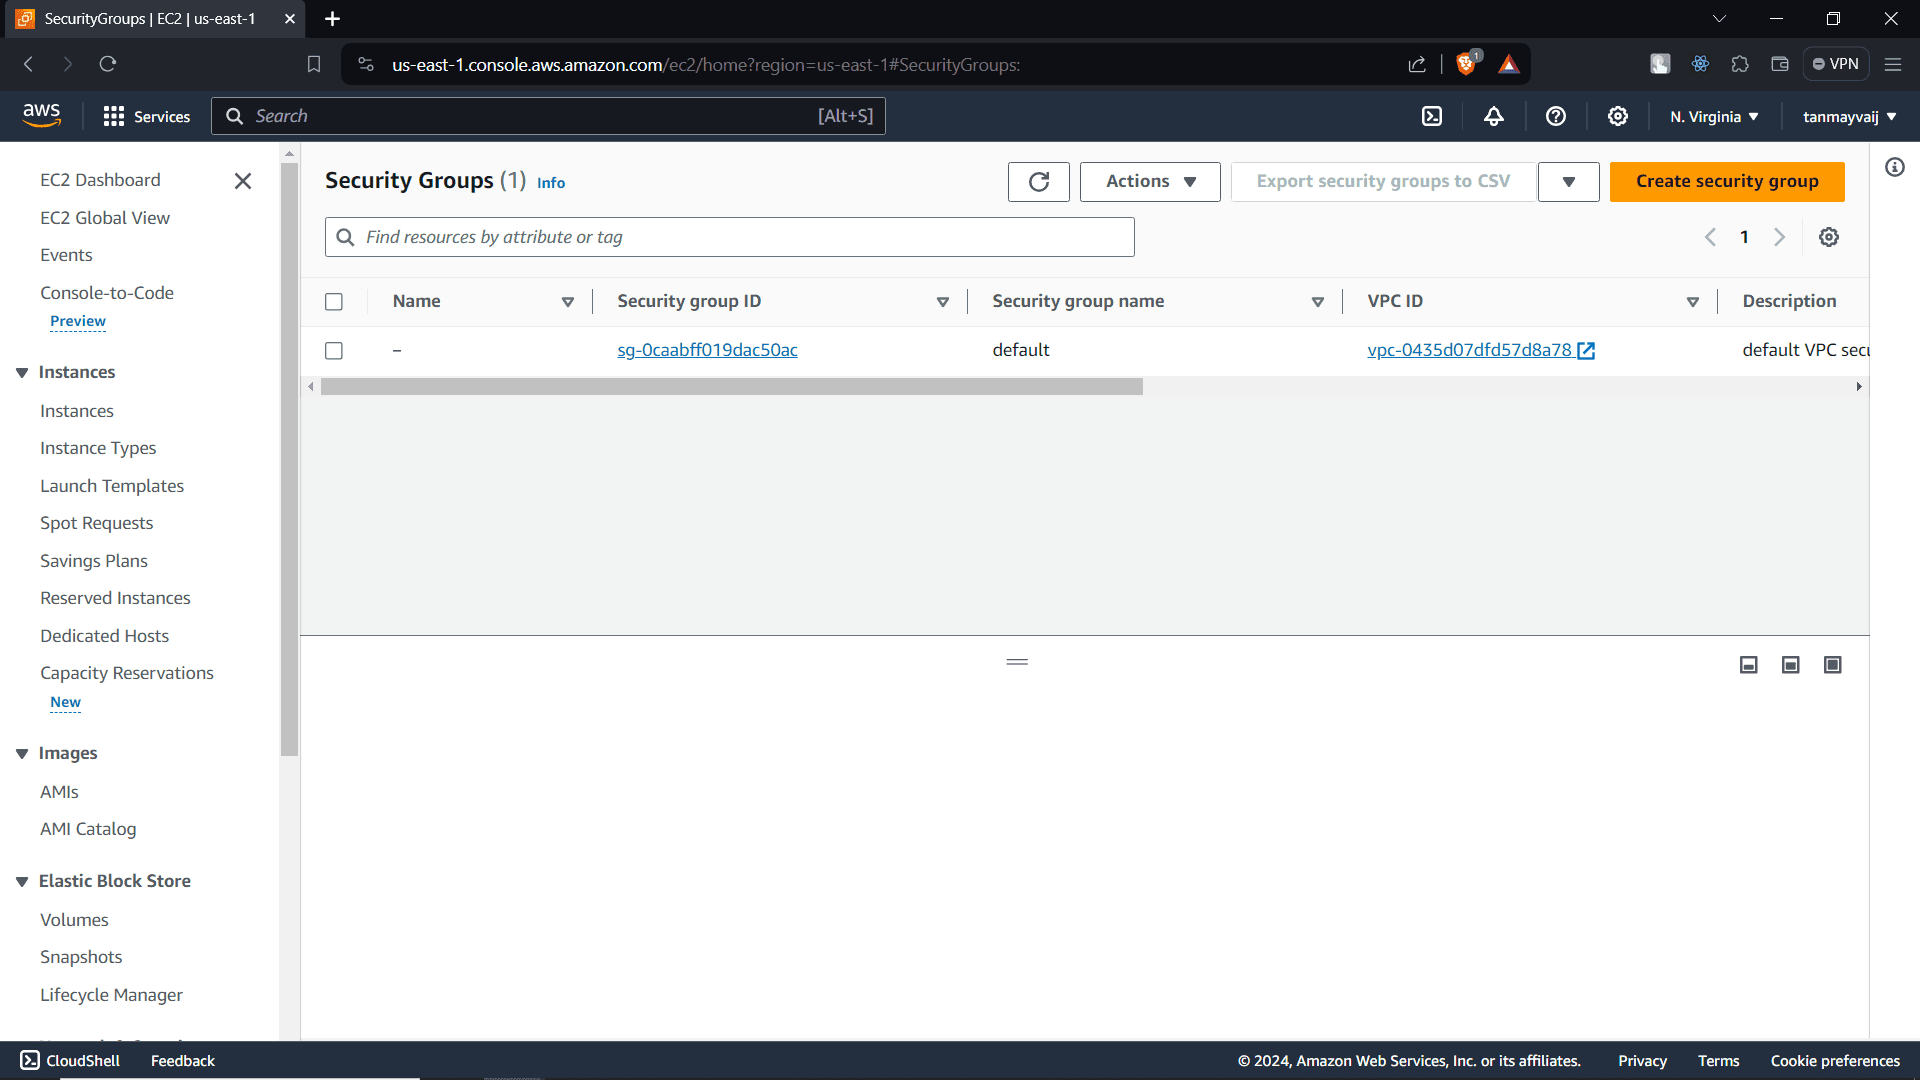Open the settings gear in top navigation
Viewport: 1920px width, 1080px height.
[x=1618, y=116]
